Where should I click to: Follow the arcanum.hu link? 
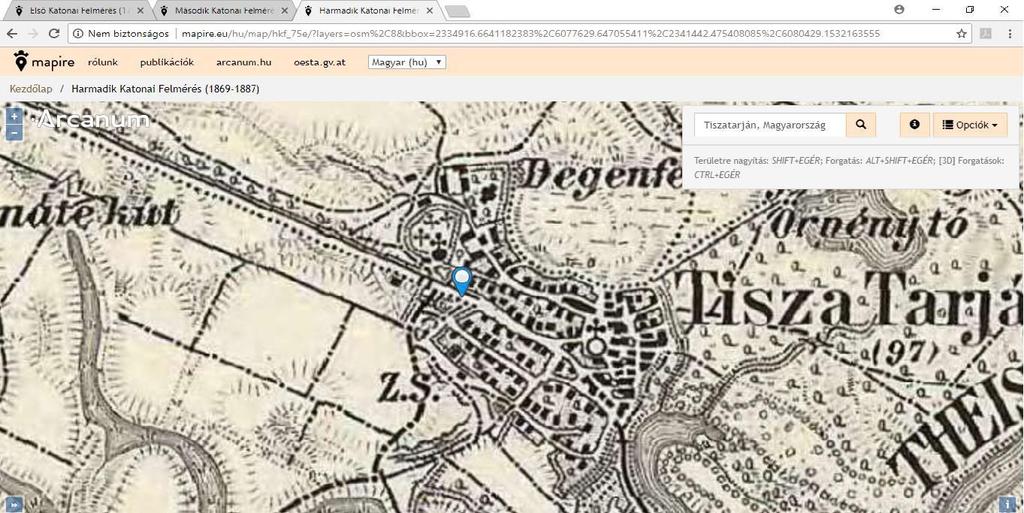click(244, 63)
